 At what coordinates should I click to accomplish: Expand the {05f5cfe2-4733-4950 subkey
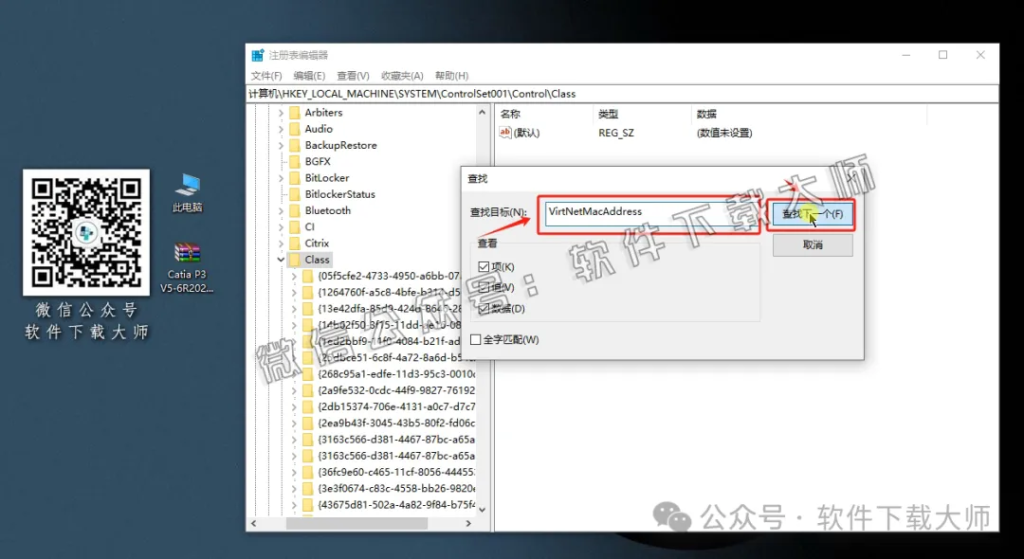coord(294,276)
